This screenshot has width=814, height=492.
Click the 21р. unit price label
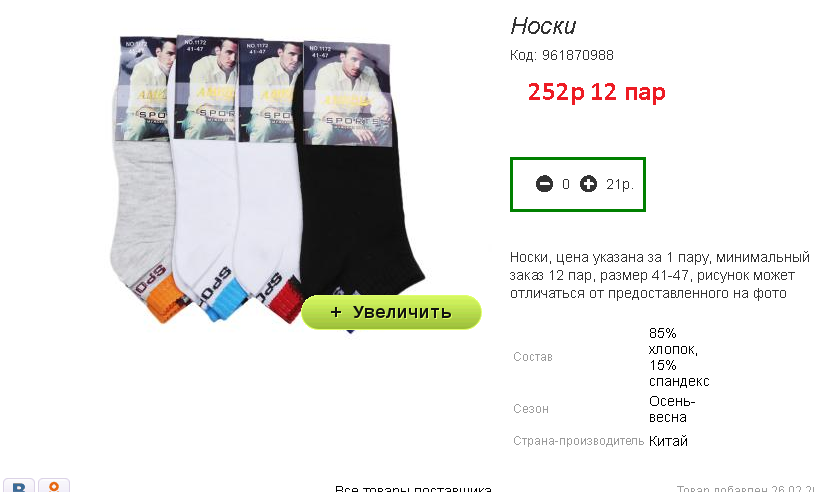pyautogui.click(x=620, y=184)
